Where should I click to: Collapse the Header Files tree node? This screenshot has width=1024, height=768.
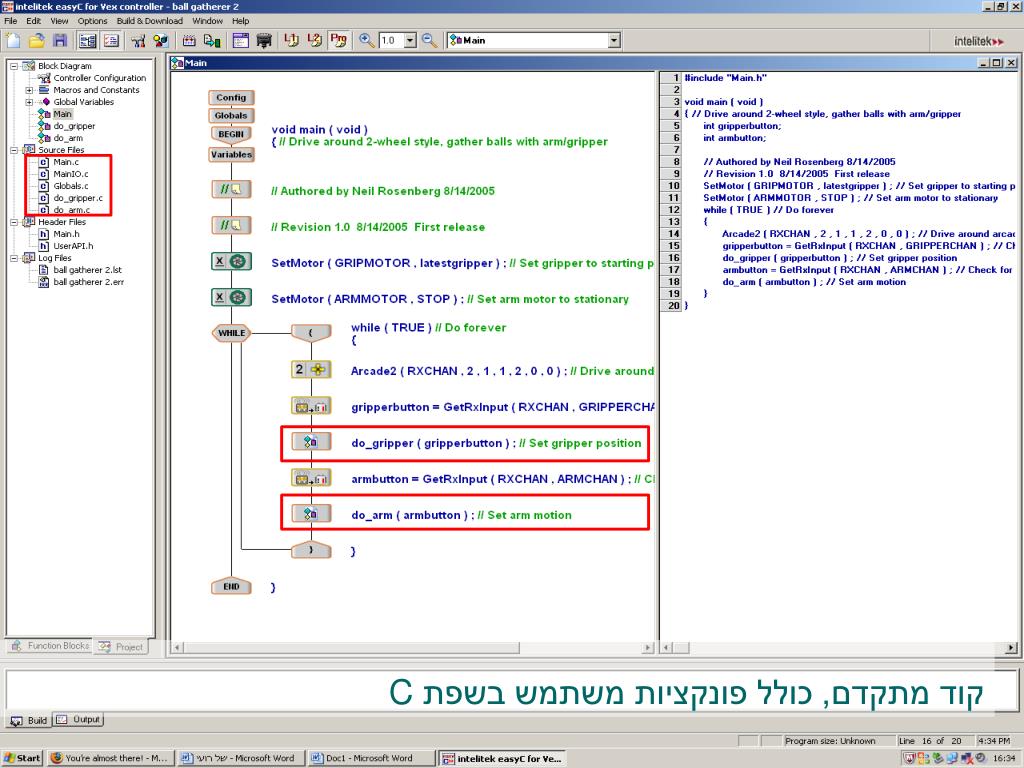tap(14, 222)
